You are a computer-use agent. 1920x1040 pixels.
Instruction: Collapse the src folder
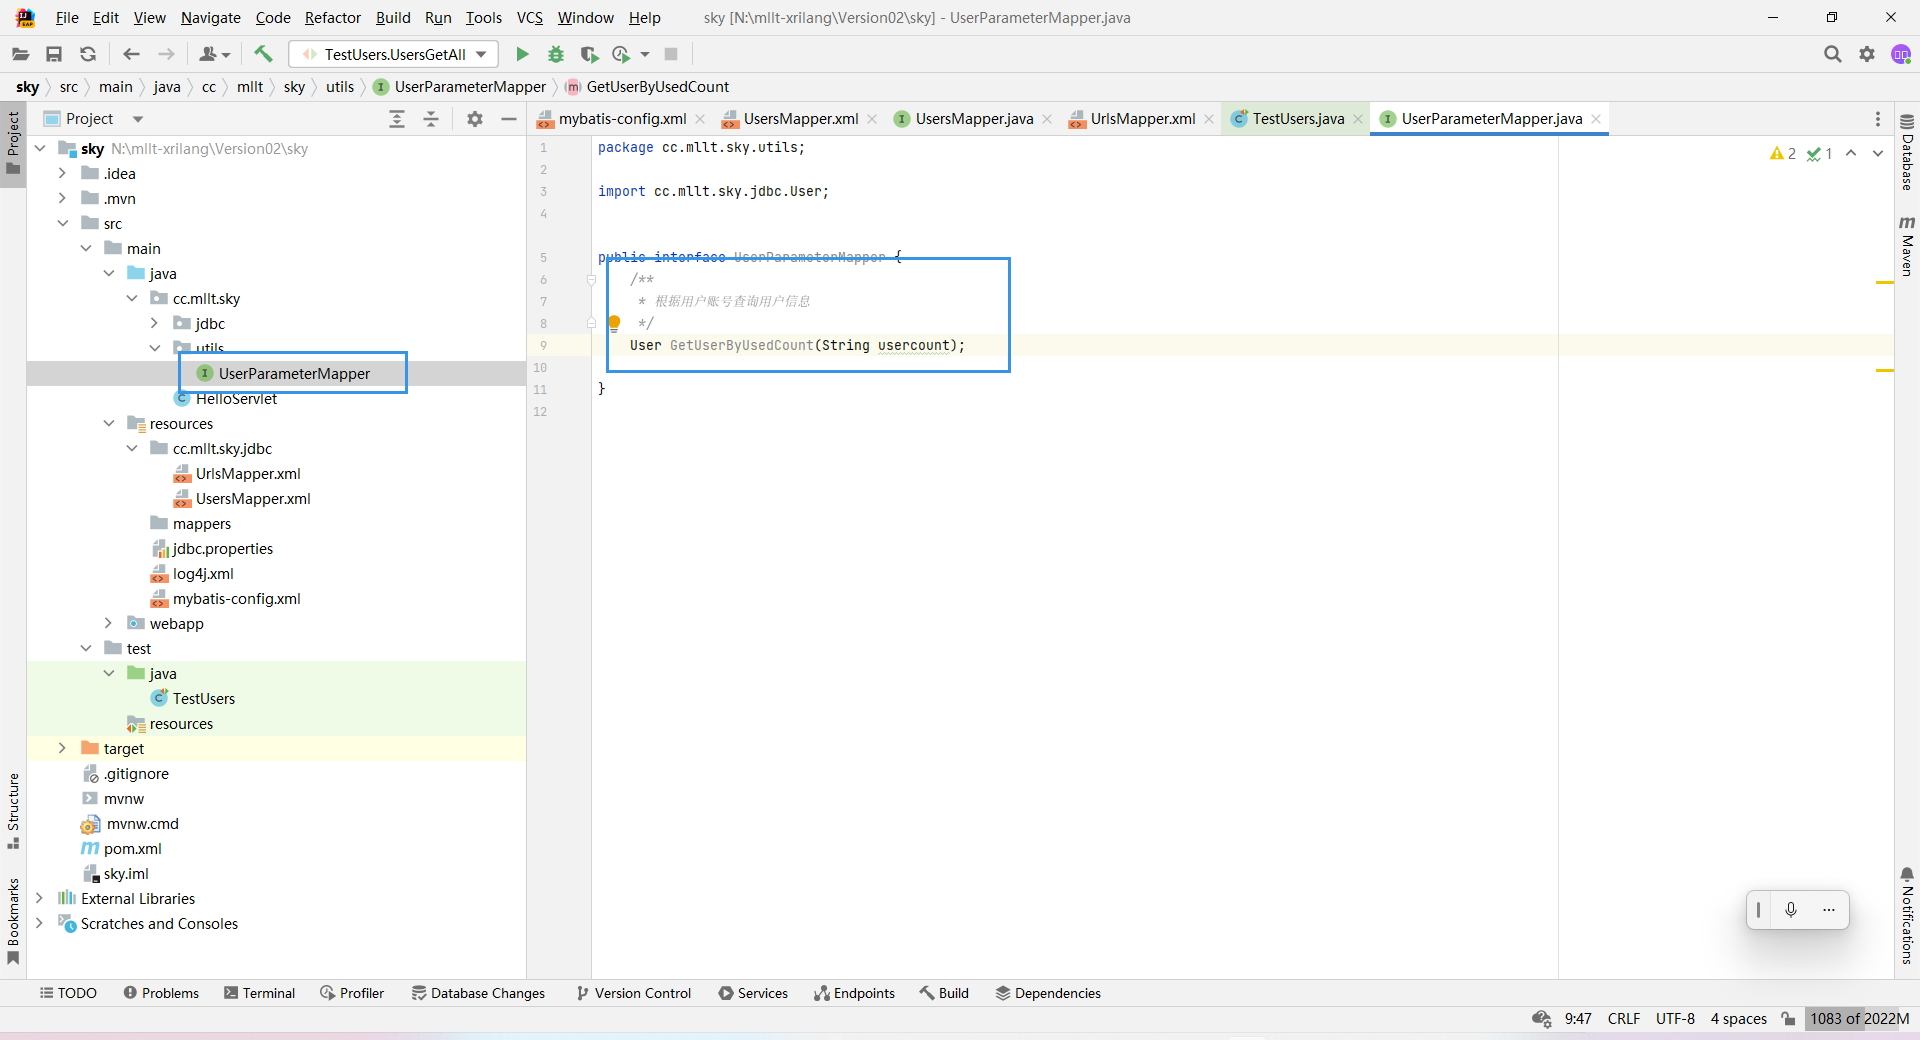coord(62,223)
